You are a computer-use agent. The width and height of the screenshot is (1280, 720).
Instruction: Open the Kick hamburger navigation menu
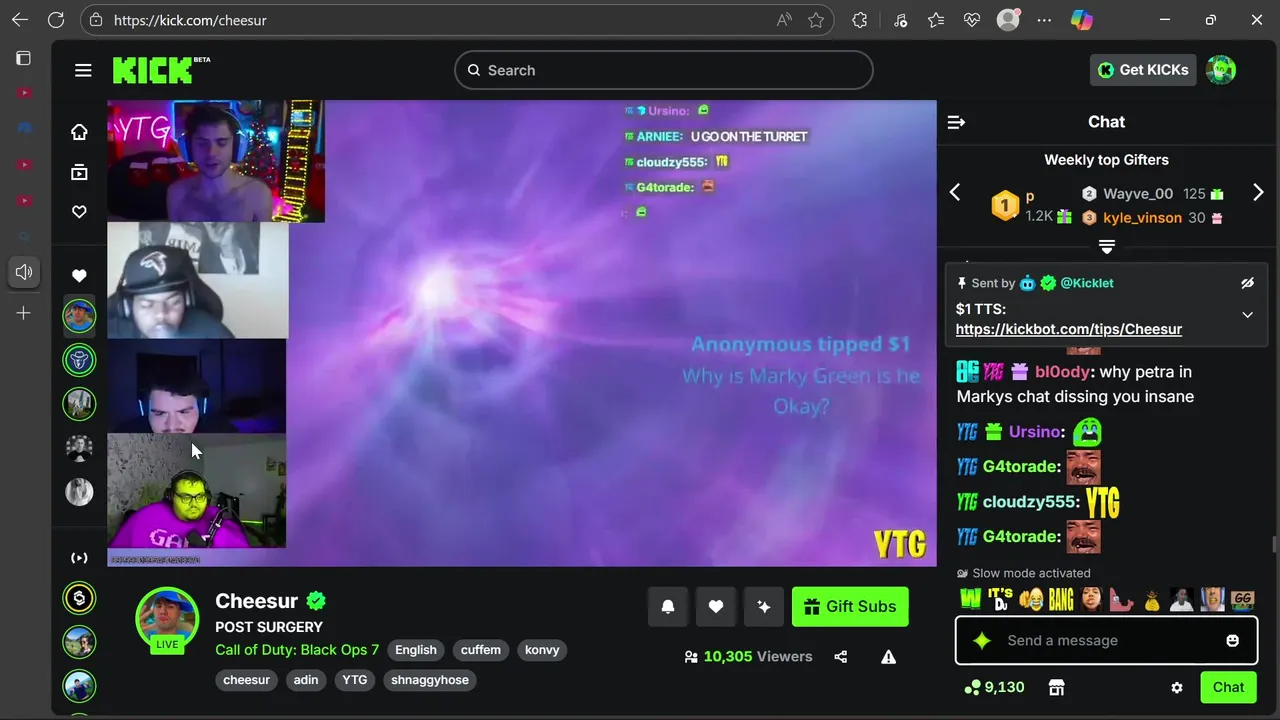click(83, 70)
